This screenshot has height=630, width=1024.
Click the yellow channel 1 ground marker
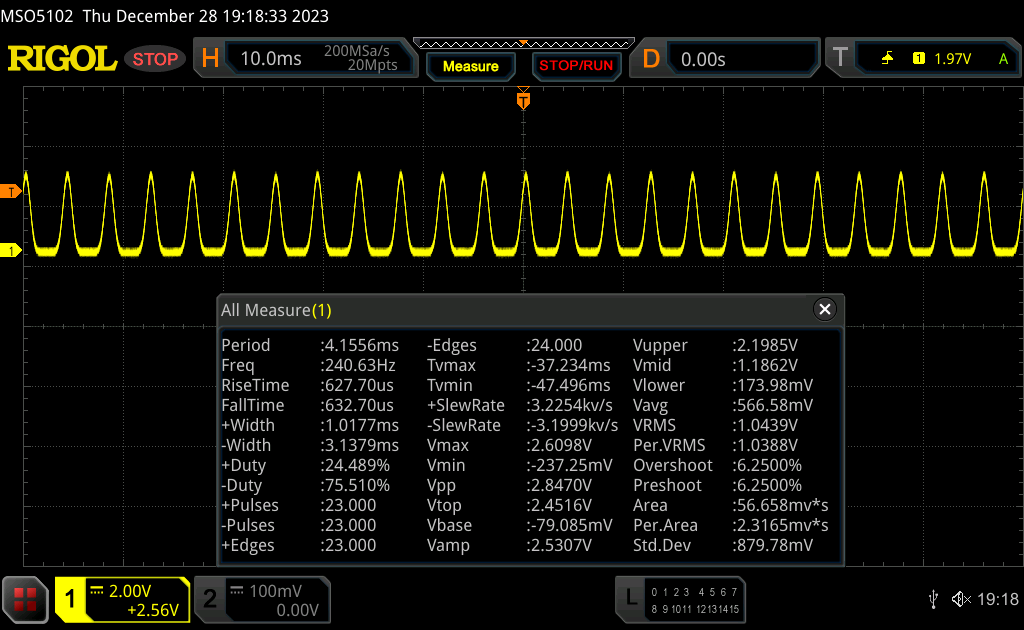tap(10, 250)
